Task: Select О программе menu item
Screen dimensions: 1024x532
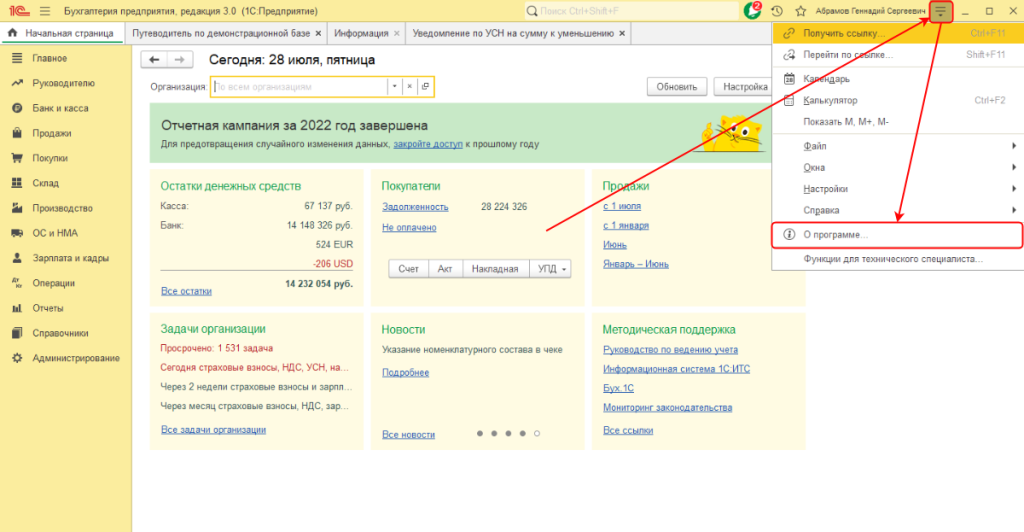Action: point(898,235)
